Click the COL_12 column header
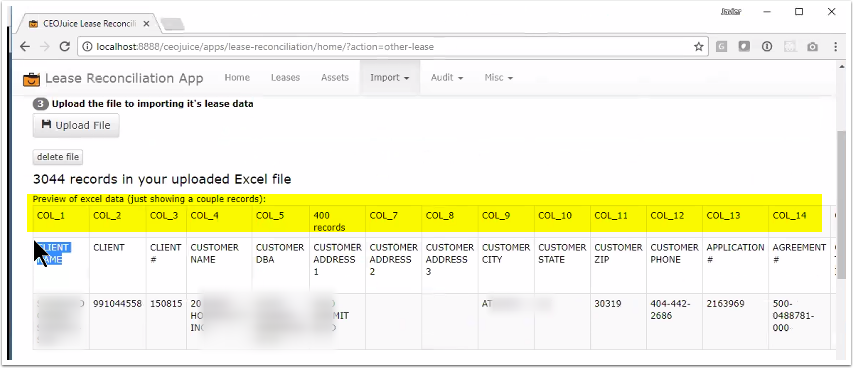The height and width of the screenshot is (368, 853). coord(675,221)
